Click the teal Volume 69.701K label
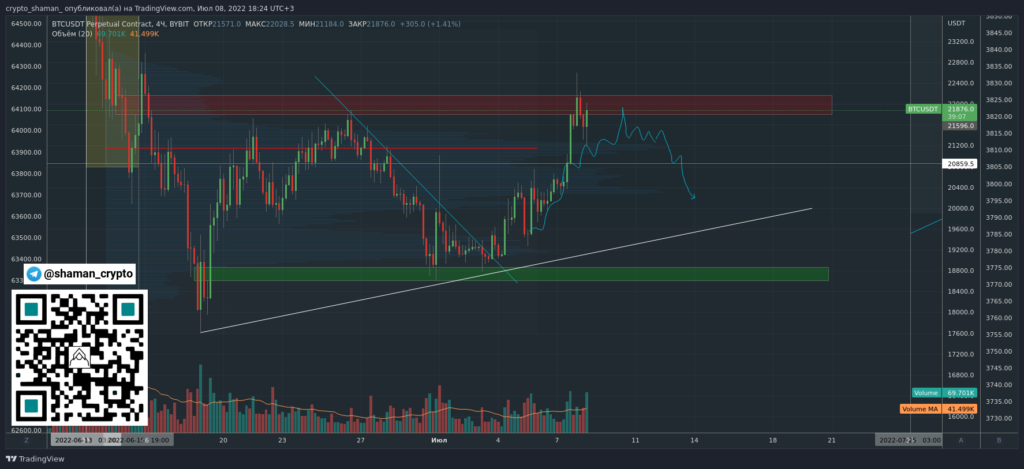 (944, 393)
